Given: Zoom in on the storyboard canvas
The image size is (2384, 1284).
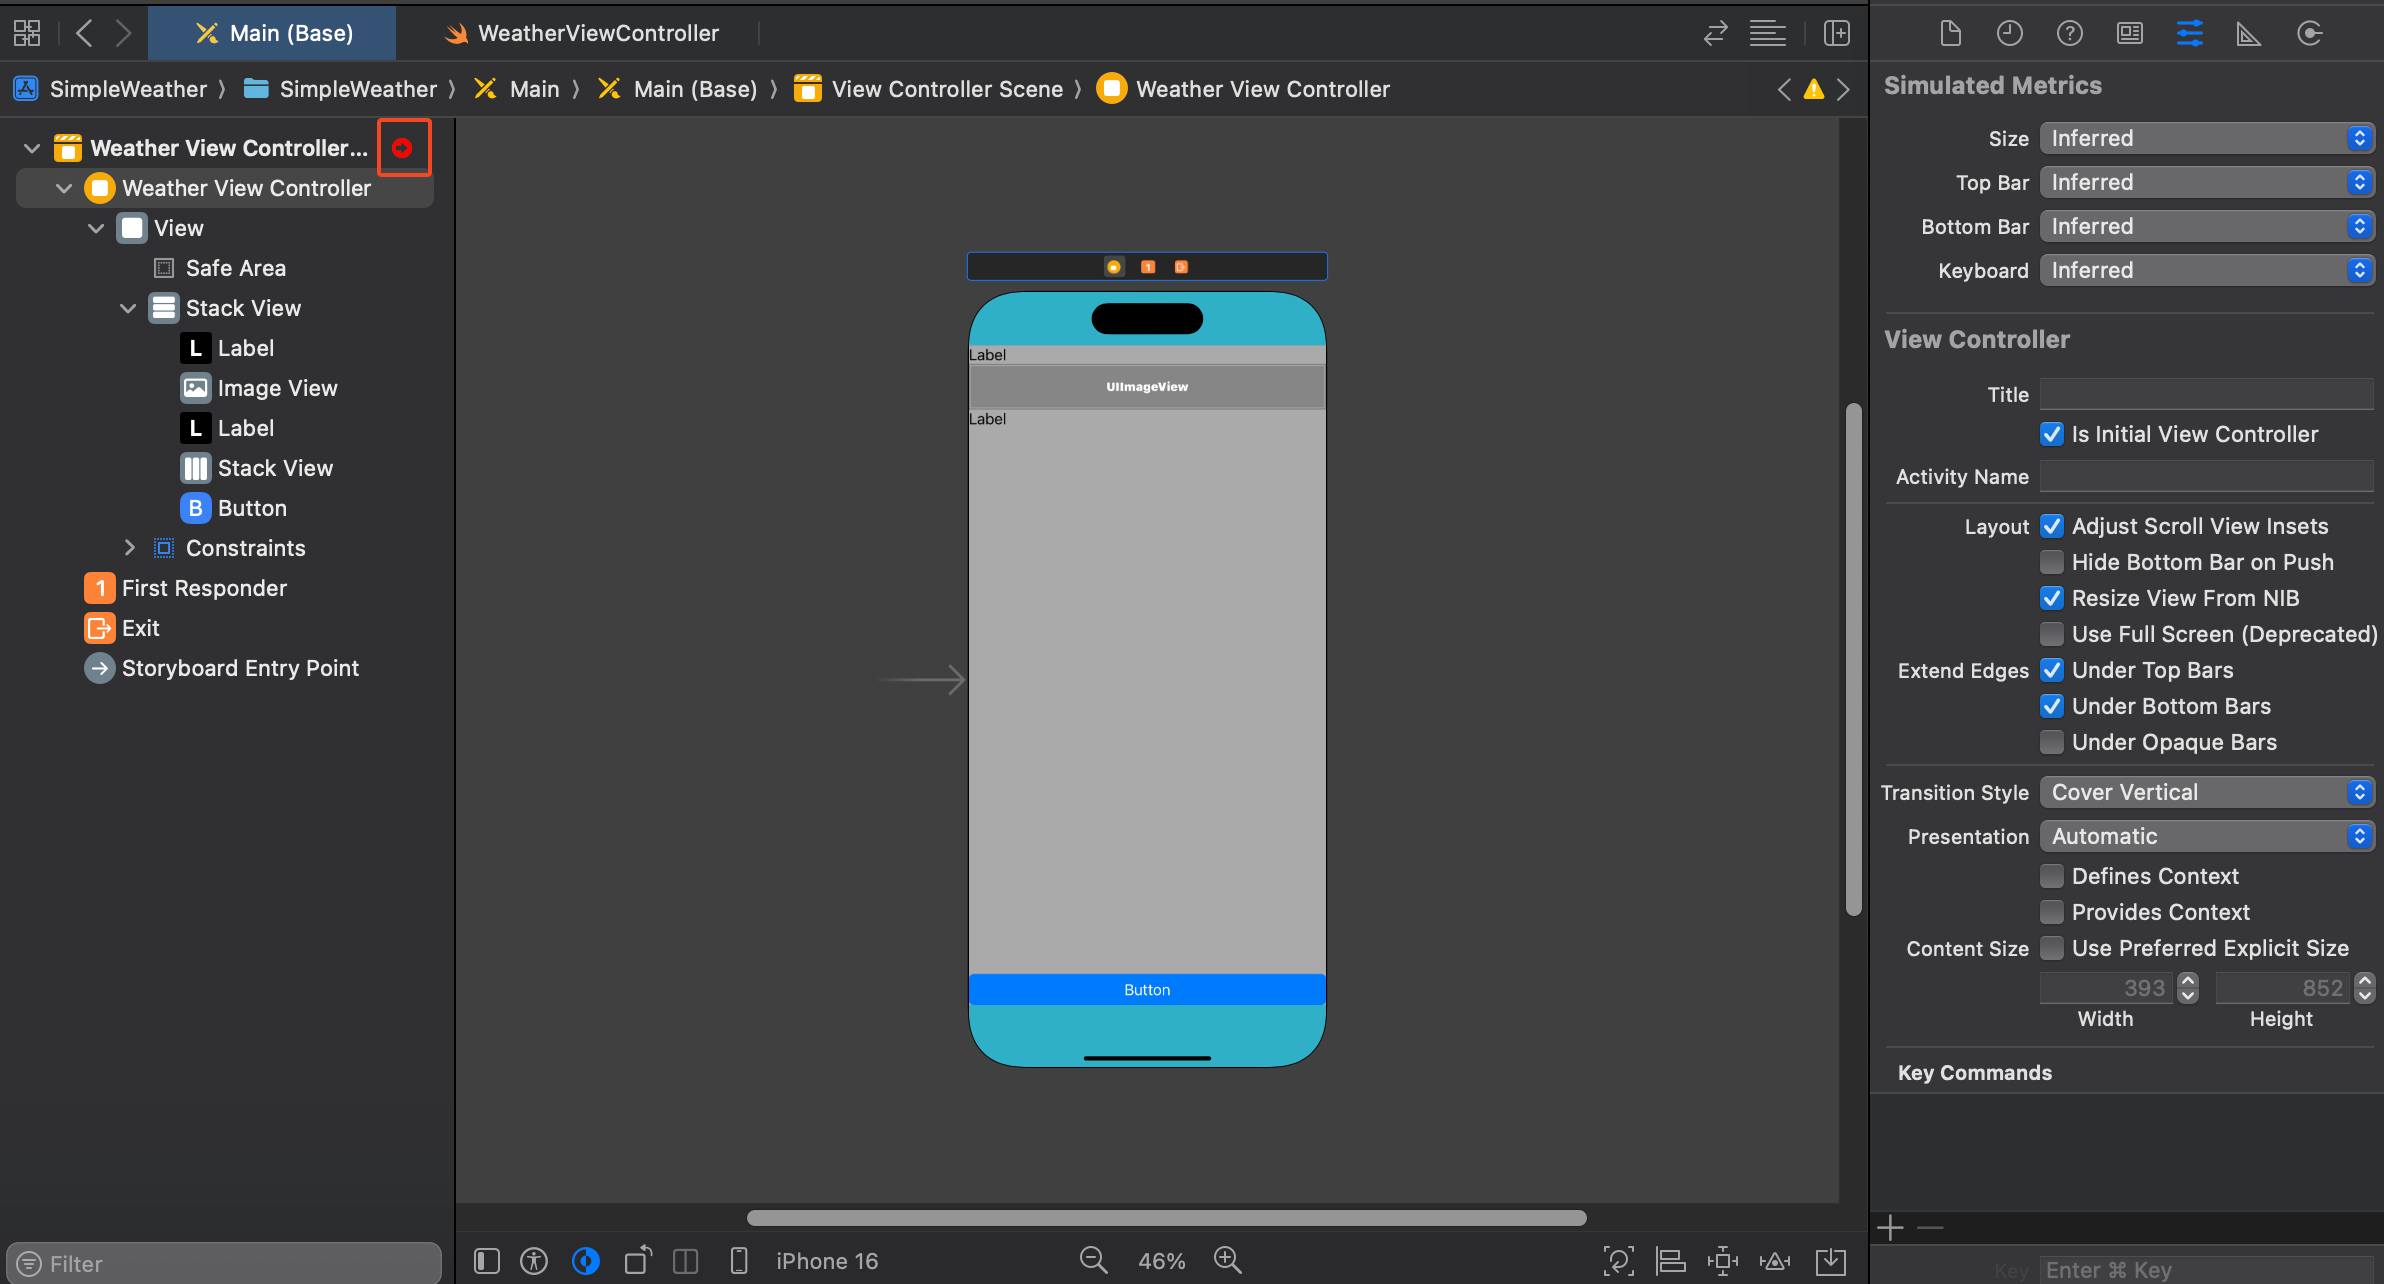Looking at the screenshot, I should [1228, 1260].
